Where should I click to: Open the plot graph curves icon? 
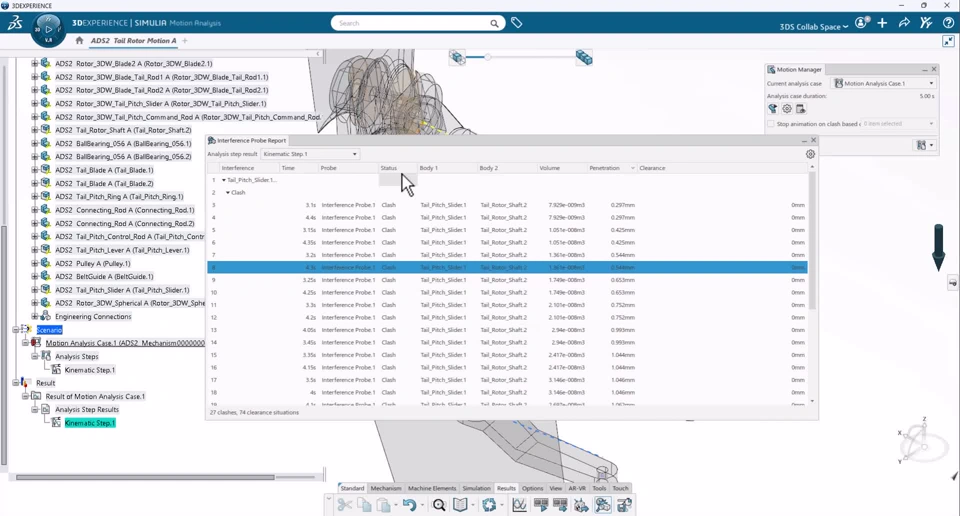520,505
